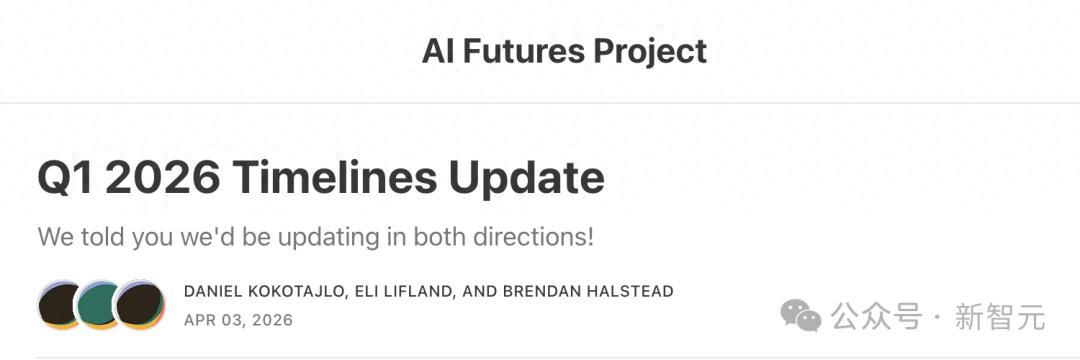
Task: Click the leftmost dark author avatar
Action: coord(58,305)
